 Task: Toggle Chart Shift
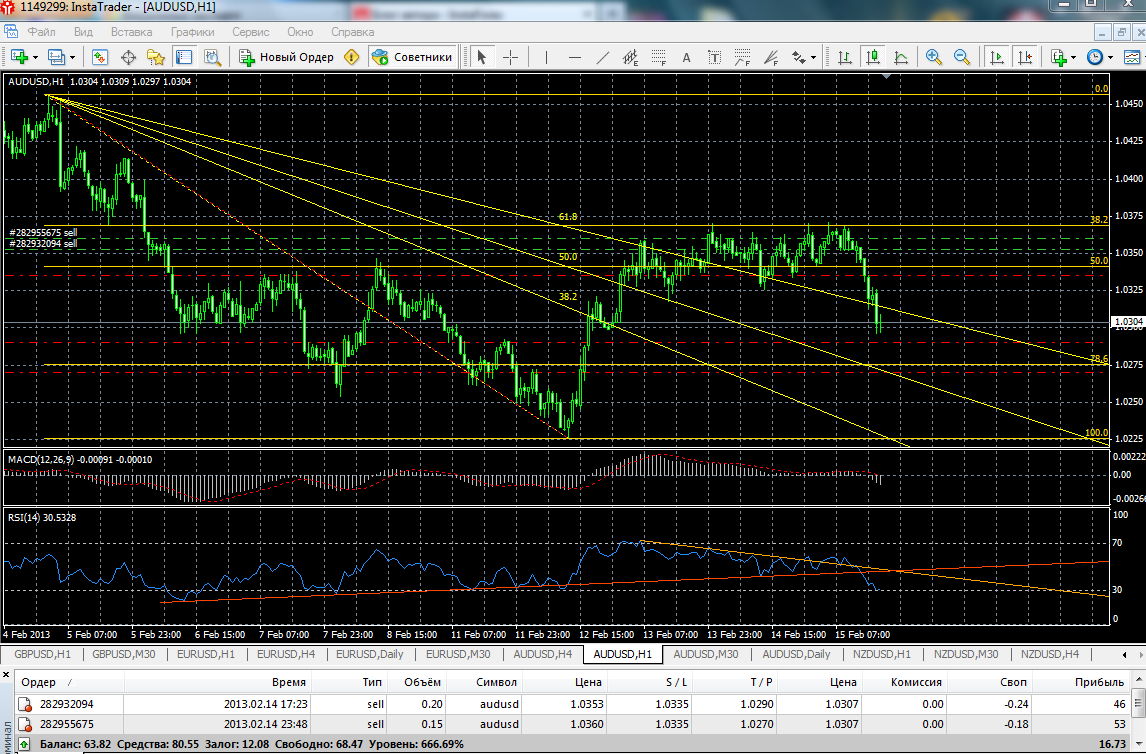tap(1025, 57)
